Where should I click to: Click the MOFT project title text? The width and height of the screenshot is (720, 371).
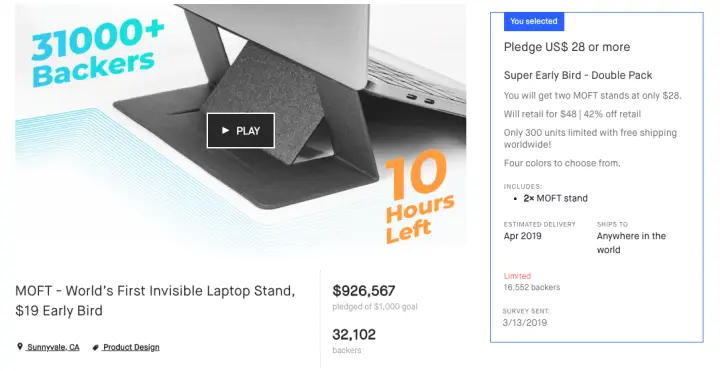click(155, 301)
